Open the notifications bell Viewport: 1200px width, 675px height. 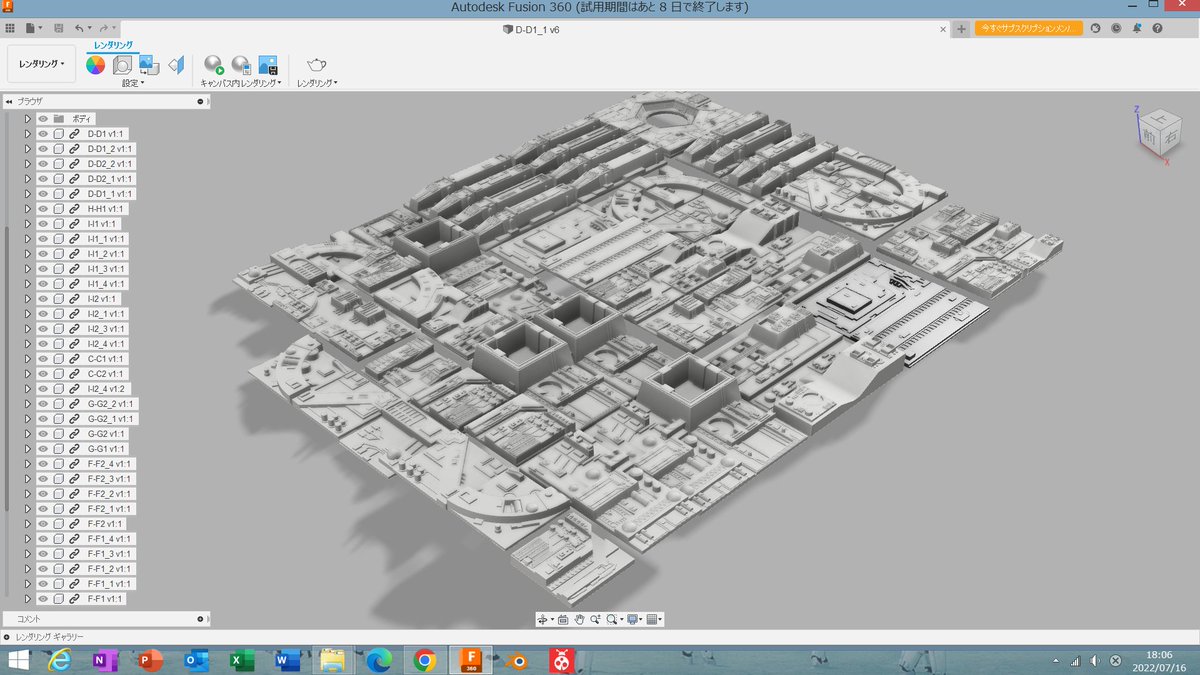[x=1137, y=28]
